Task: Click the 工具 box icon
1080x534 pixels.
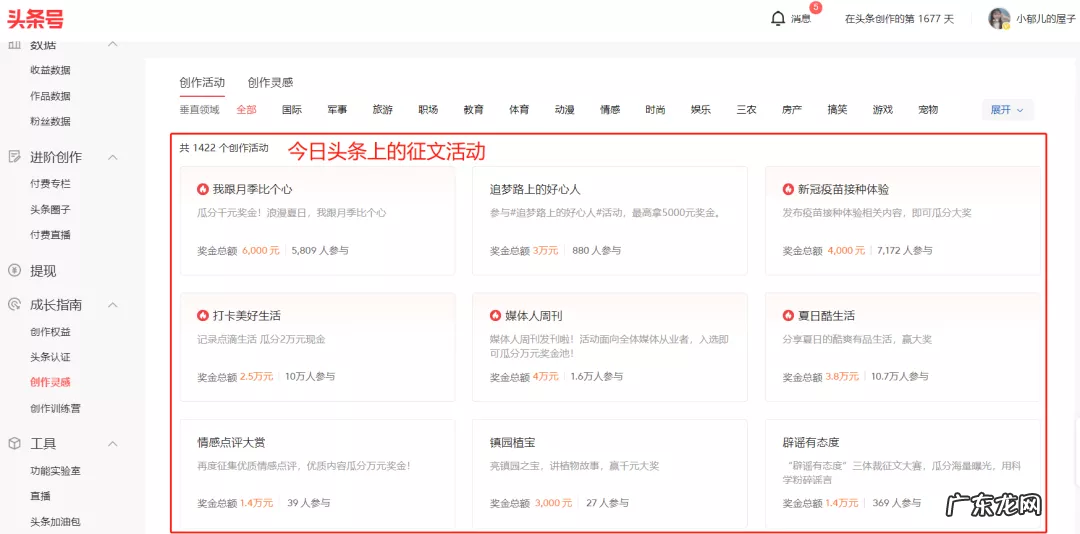Action: point(14,444)
